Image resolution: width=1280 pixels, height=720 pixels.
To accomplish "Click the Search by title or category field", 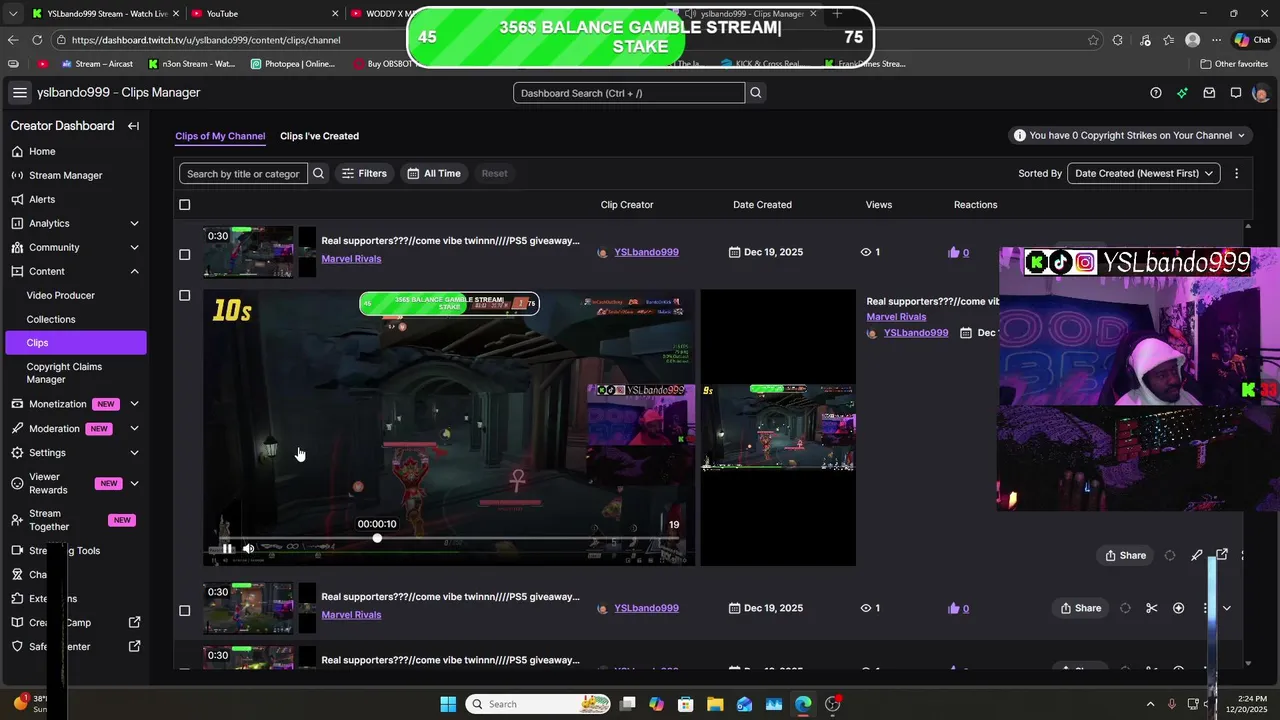I will 243,173.
